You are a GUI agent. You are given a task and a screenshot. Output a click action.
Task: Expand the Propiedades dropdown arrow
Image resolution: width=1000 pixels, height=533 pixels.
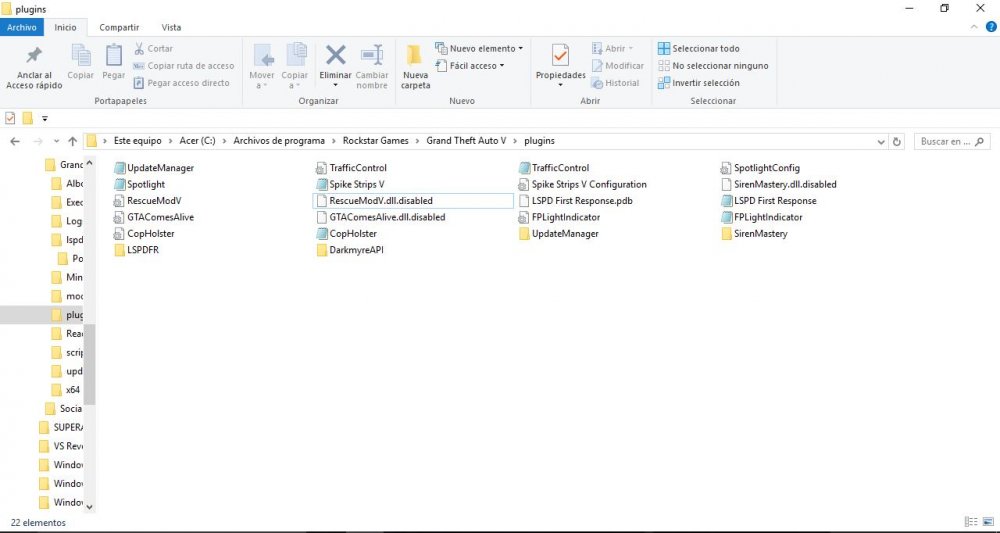pyautogui.click(x=561, y=85)
